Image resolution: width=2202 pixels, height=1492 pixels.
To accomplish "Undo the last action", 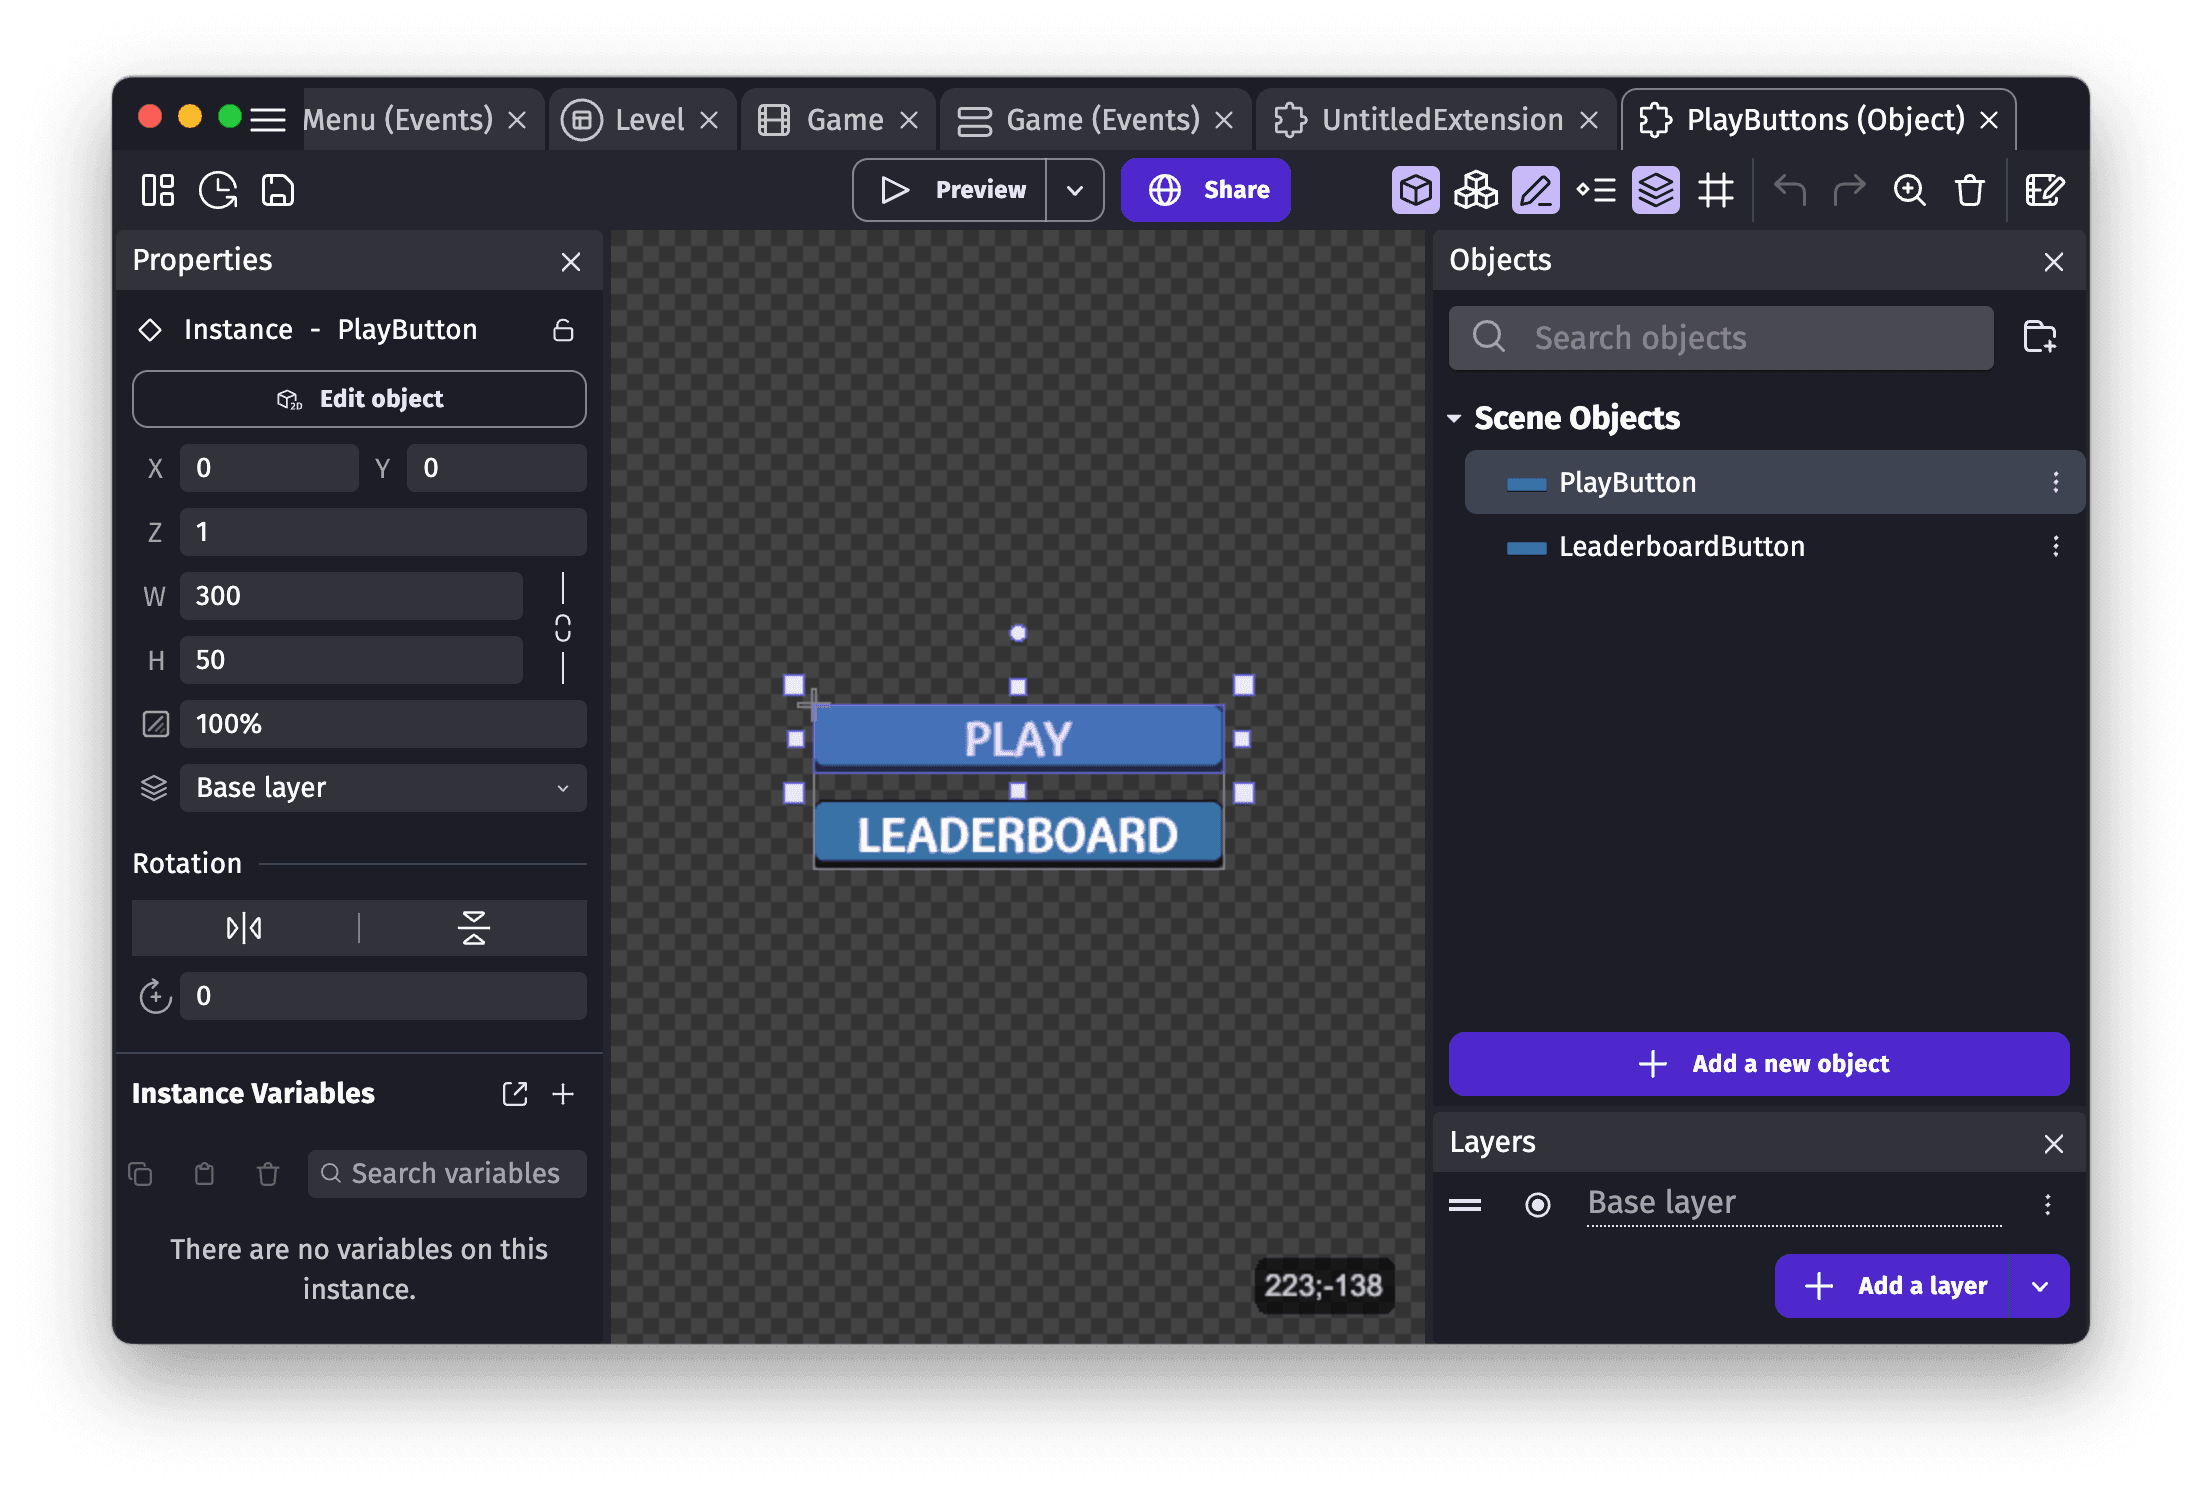I will (x=1789, y=190).
